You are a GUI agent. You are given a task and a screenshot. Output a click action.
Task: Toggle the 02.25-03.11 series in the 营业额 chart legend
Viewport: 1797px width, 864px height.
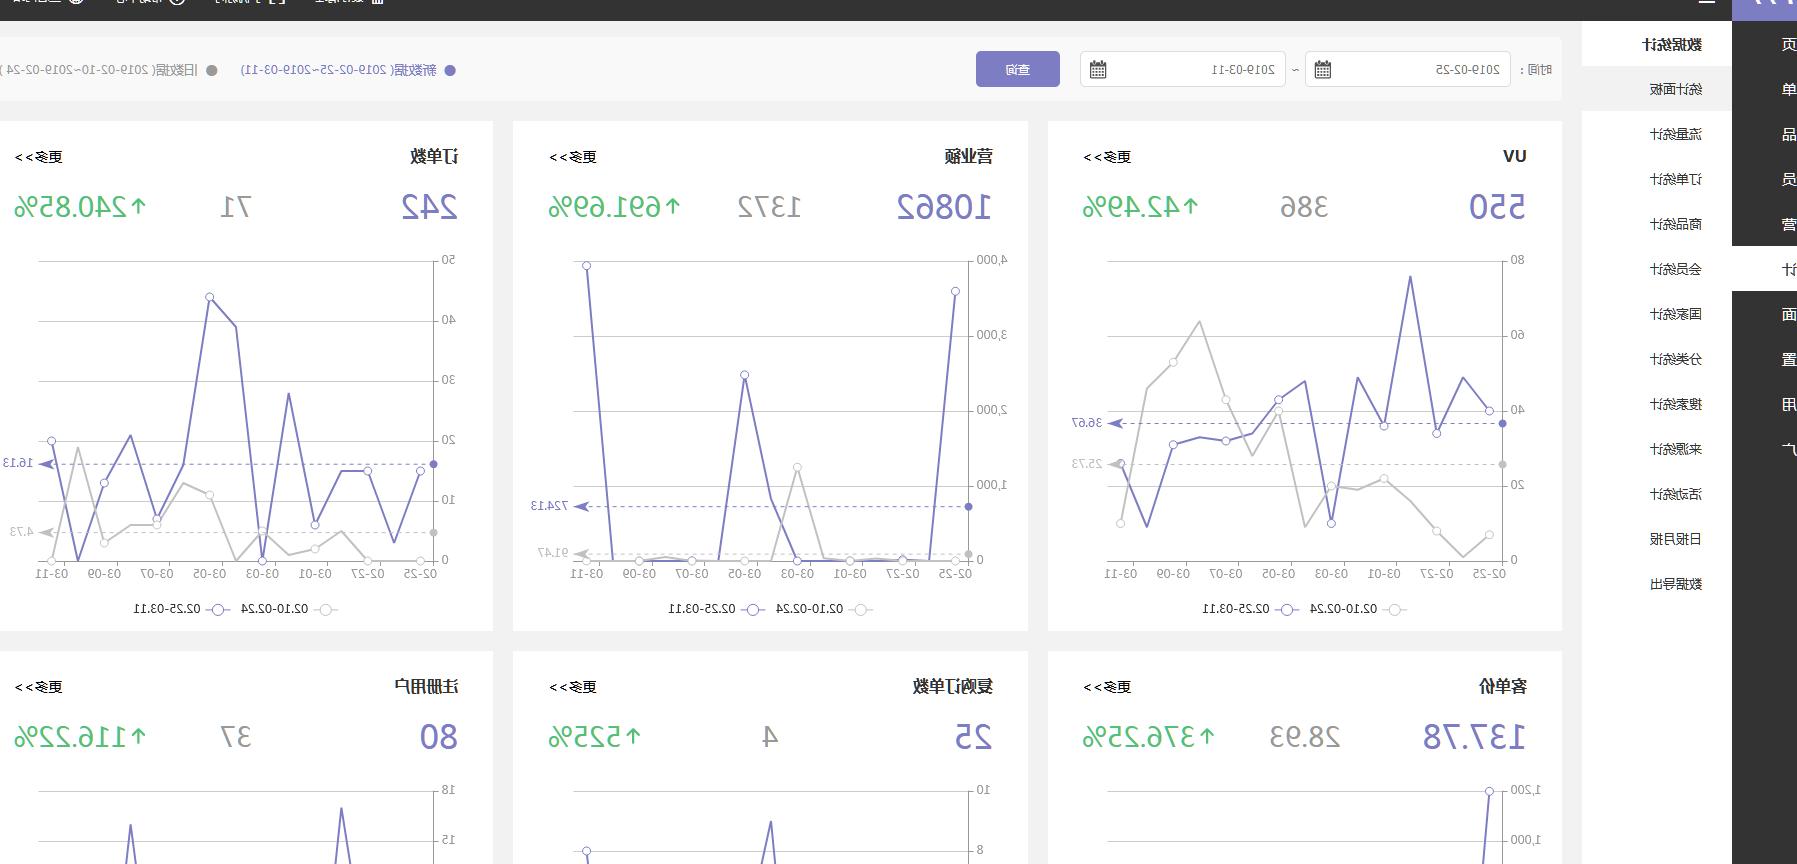tap(716, 609)
